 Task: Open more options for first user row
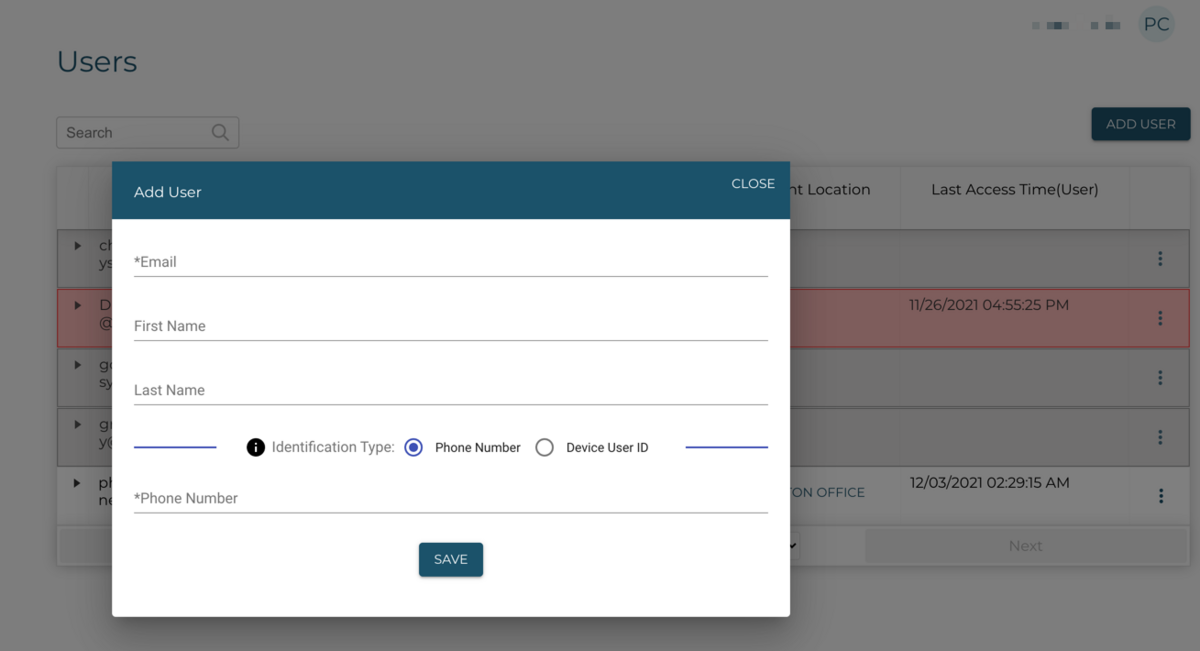pyautogui.click(x=1160, y=259)
